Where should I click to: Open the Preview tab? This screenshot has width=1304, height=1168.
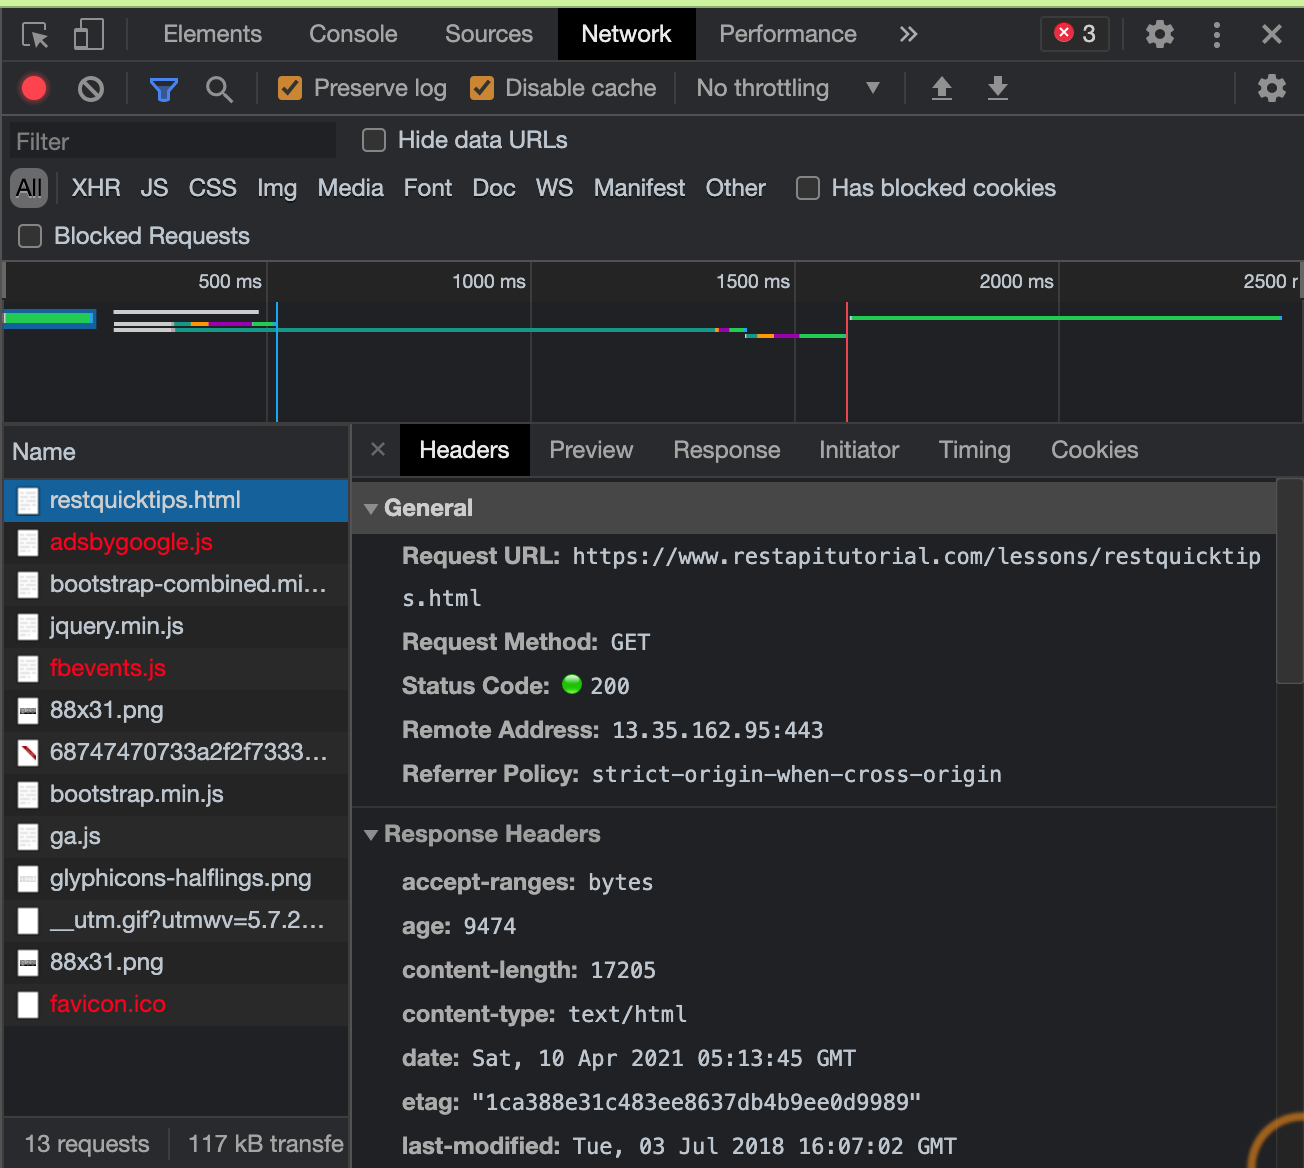(x=591, y=450)
